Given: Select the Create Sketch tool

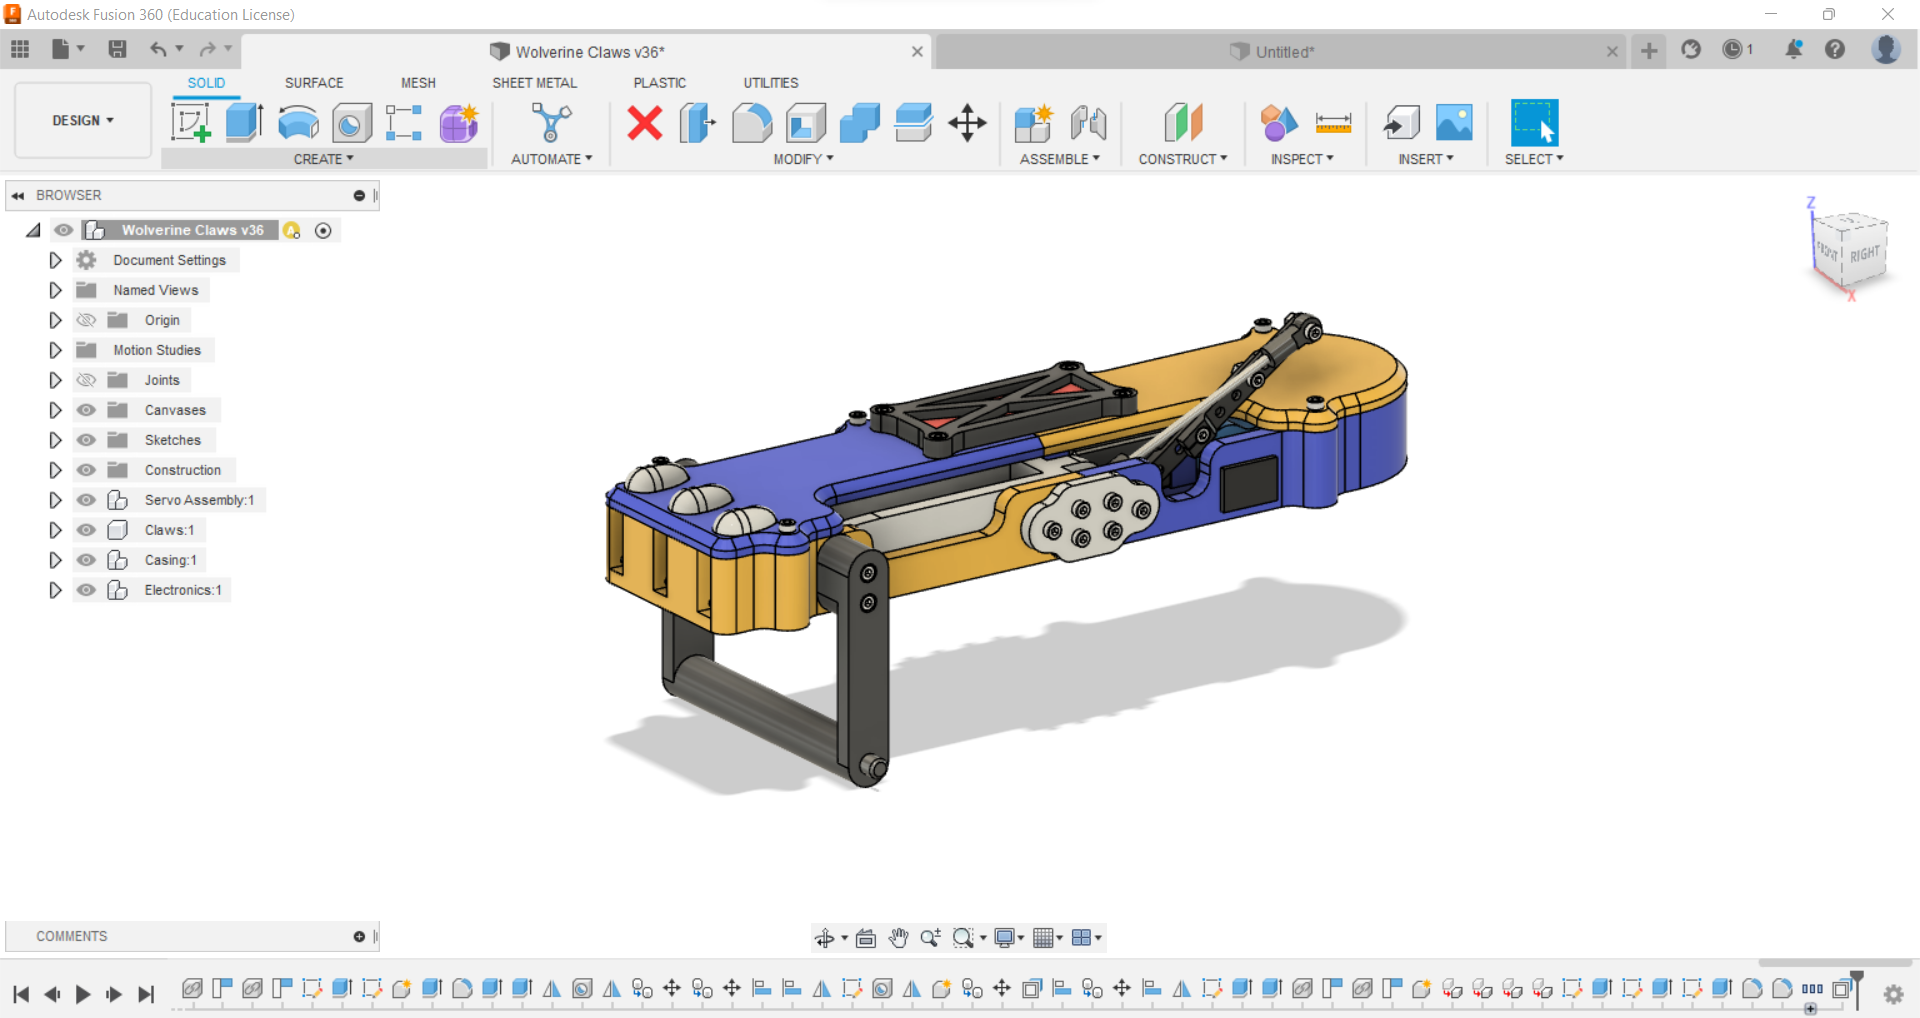Looking at the screenshot, I should point(190,123).
